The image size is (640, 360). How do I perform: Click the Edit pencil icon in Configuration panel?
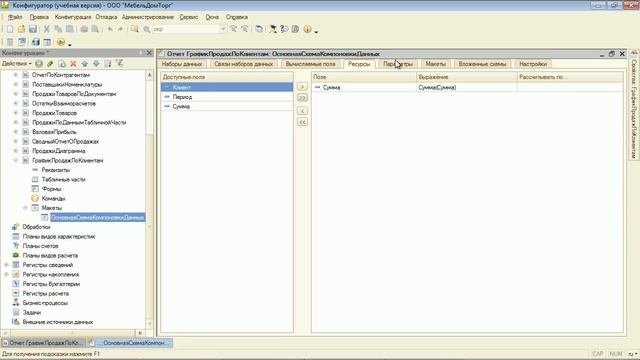point(50,64)
